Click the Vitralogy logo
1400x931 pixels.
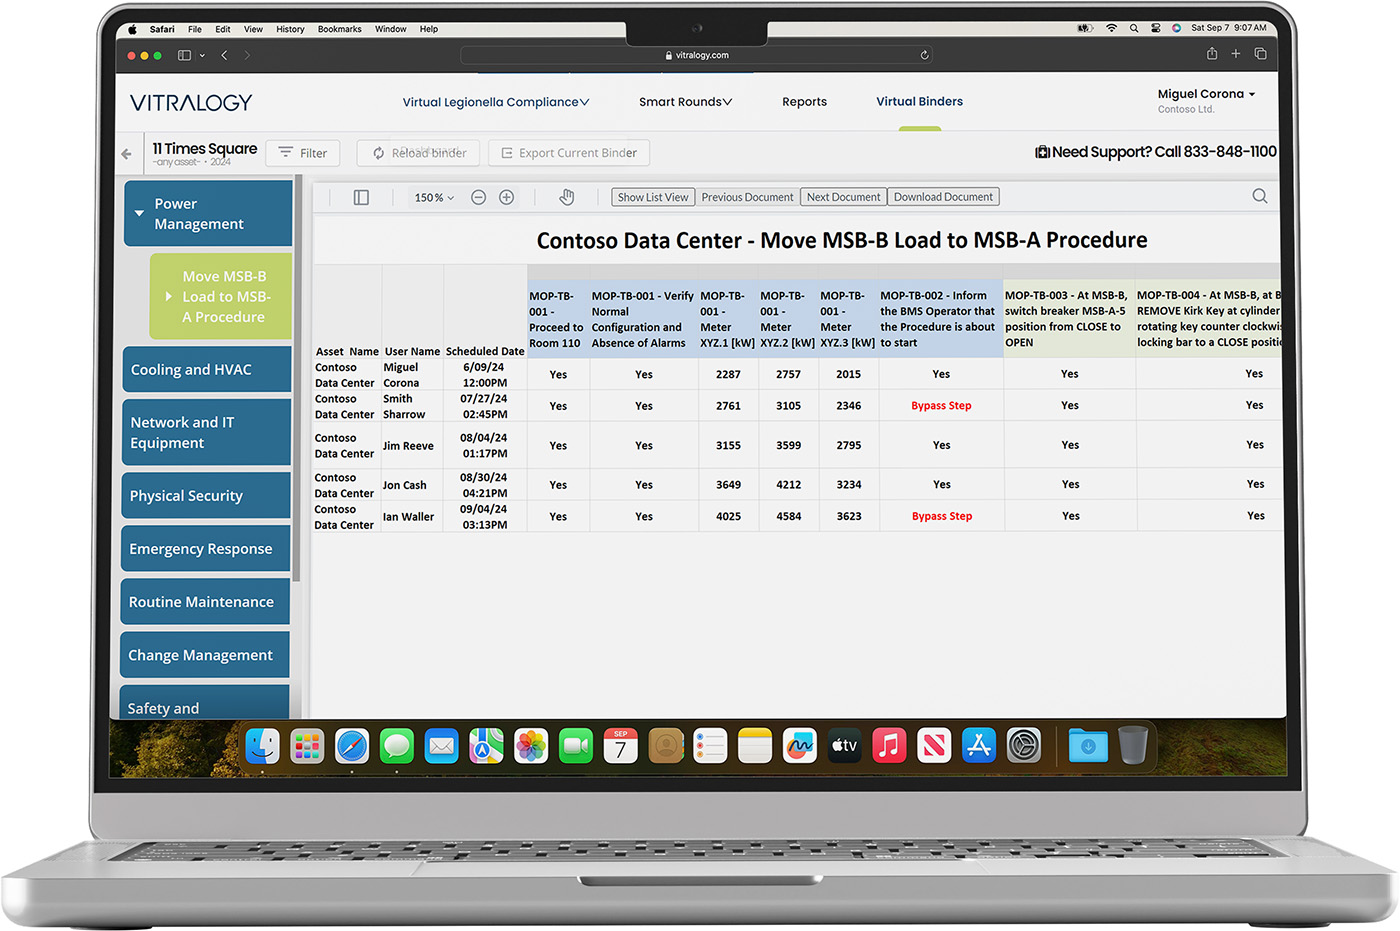[x=191, y=102]
